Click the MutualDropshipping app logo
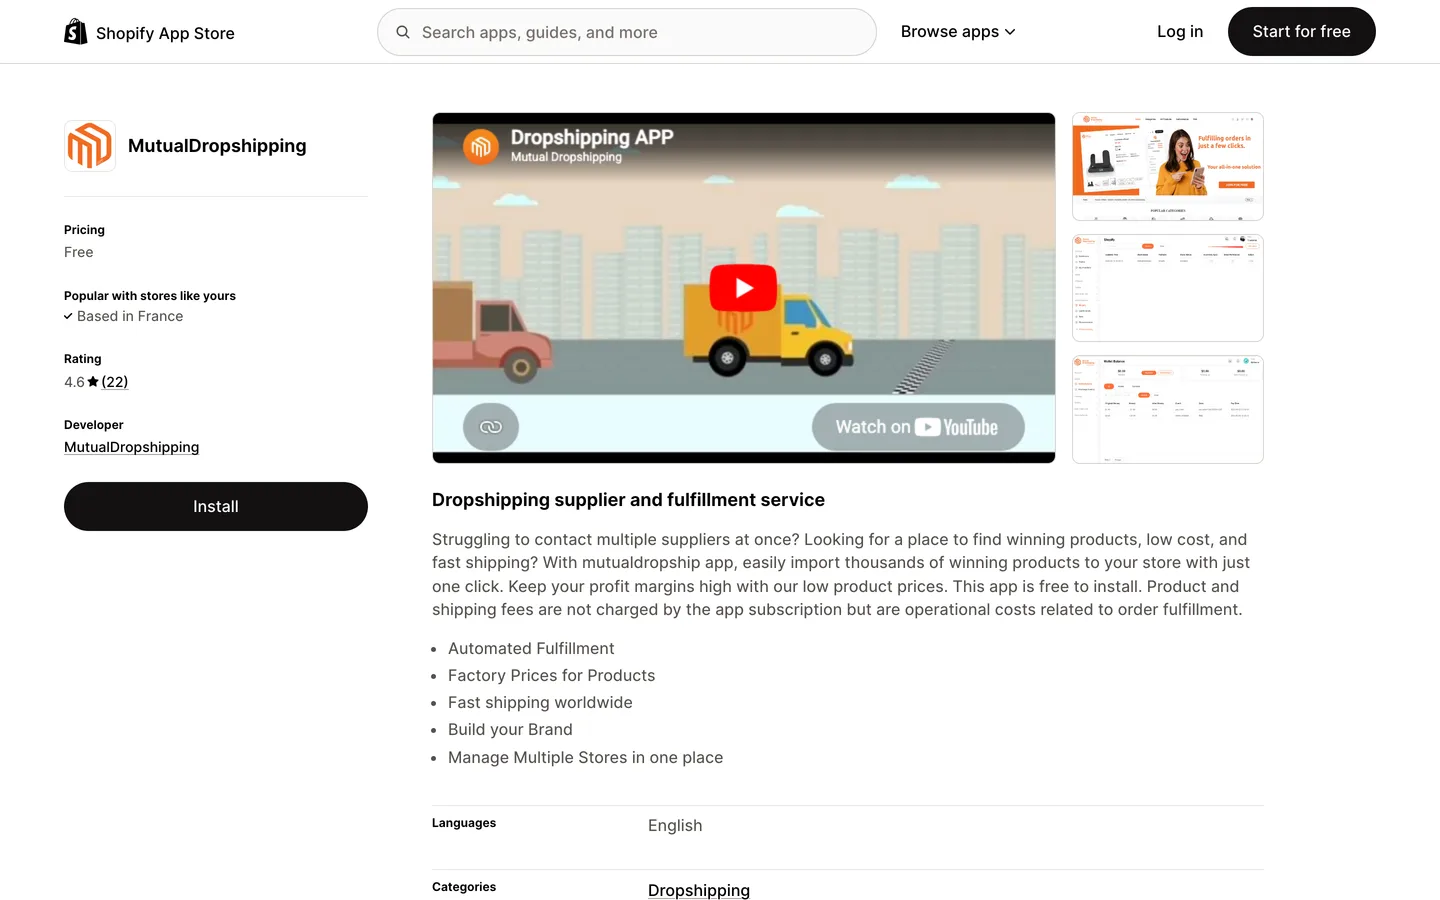The height and width of the screenshot is (900, 1440). pos(90,146)
